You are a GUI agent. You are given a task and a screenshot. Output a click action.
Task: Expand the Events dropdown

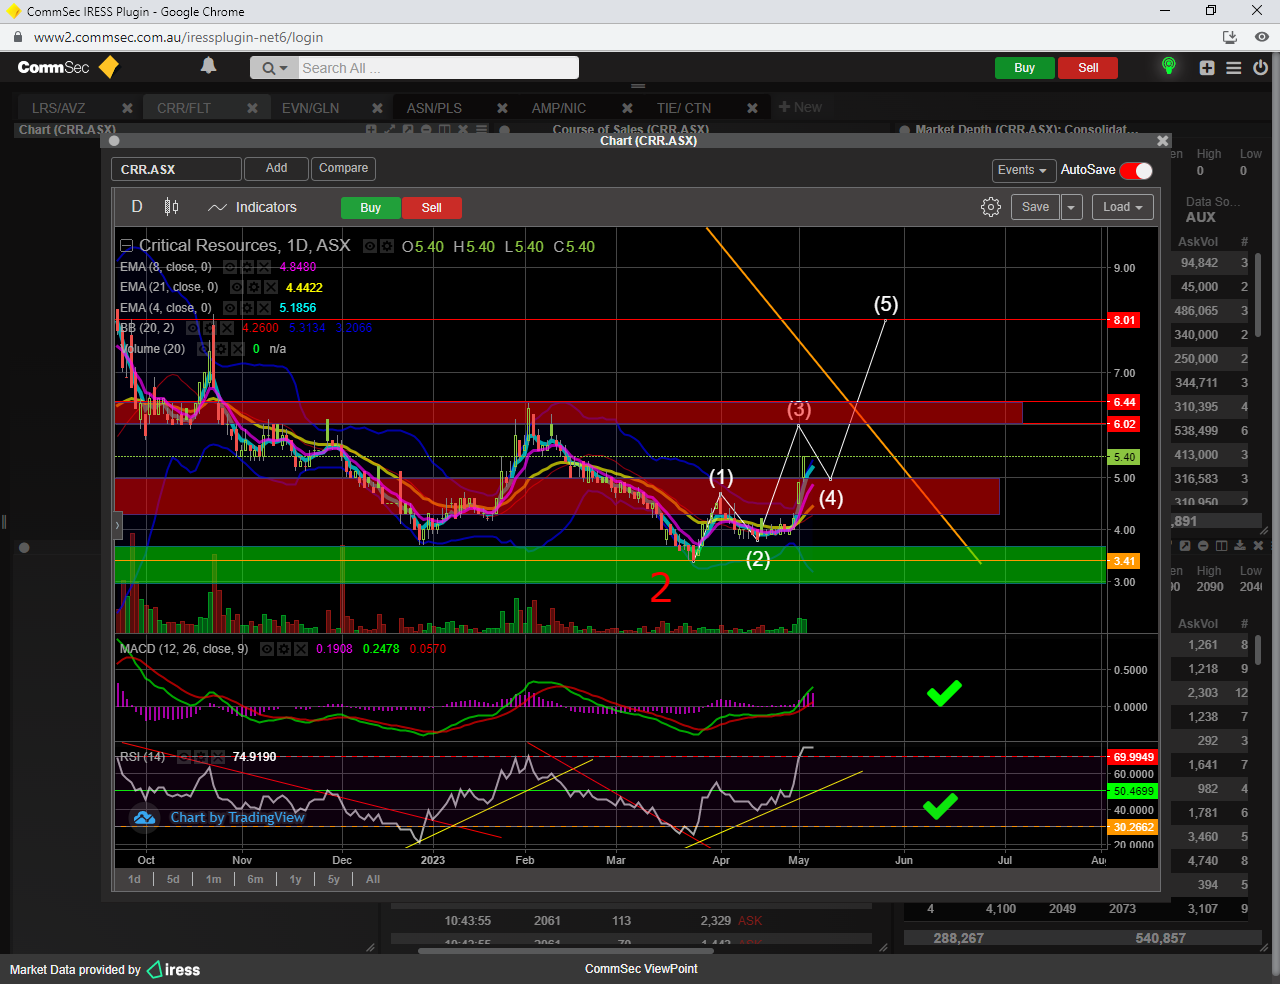1022,170
